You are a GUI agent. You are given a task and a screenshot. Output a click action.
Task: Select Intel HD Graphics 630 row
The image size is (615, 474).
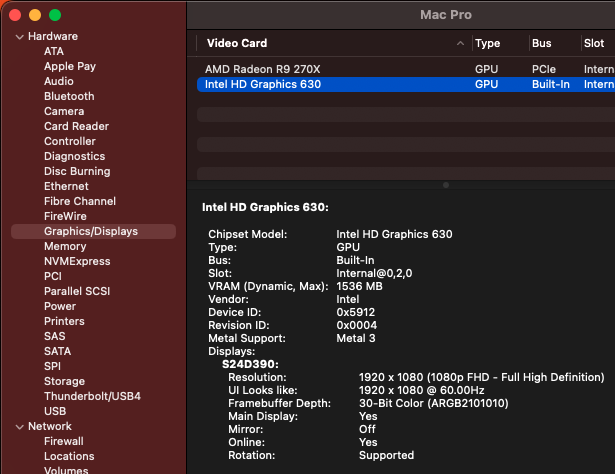(406, 84)
